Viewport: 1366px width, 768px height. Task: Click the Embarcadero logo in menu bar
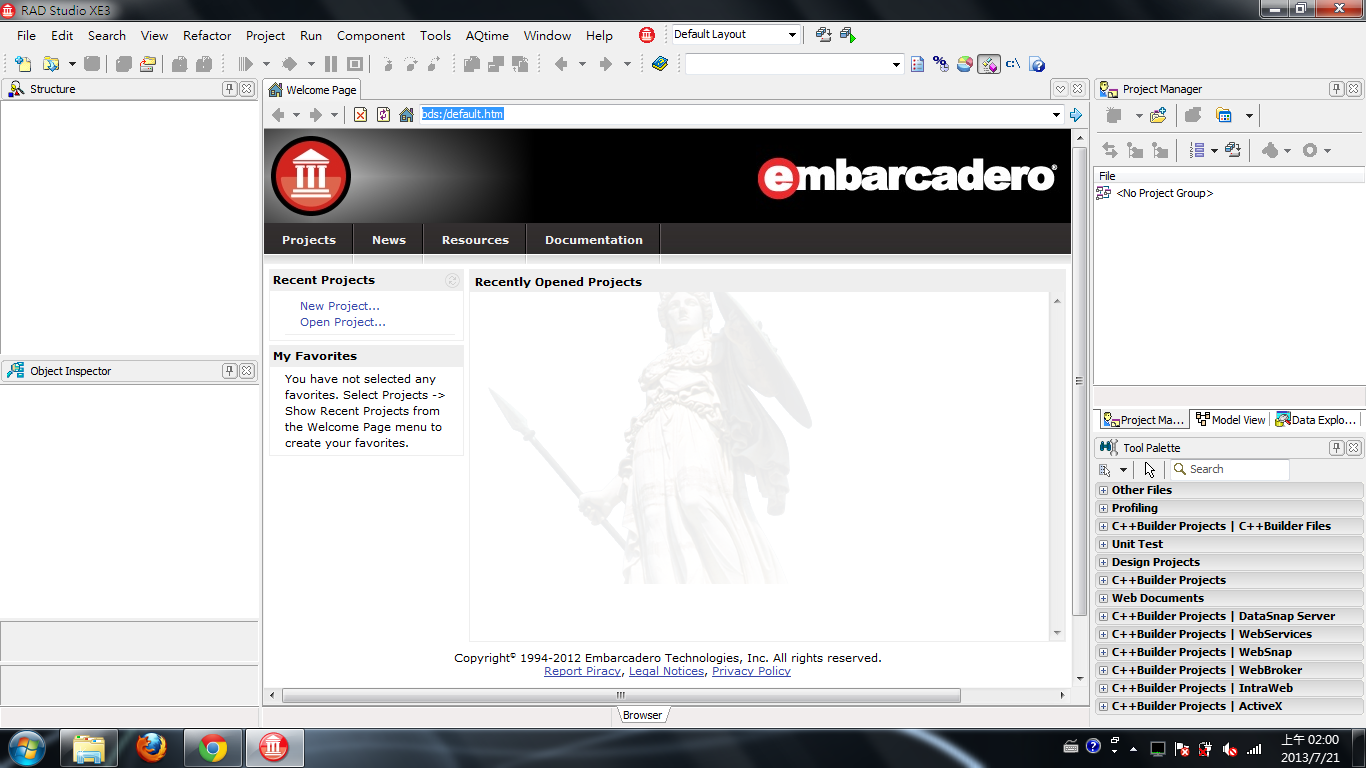click(x=647, y=35)
